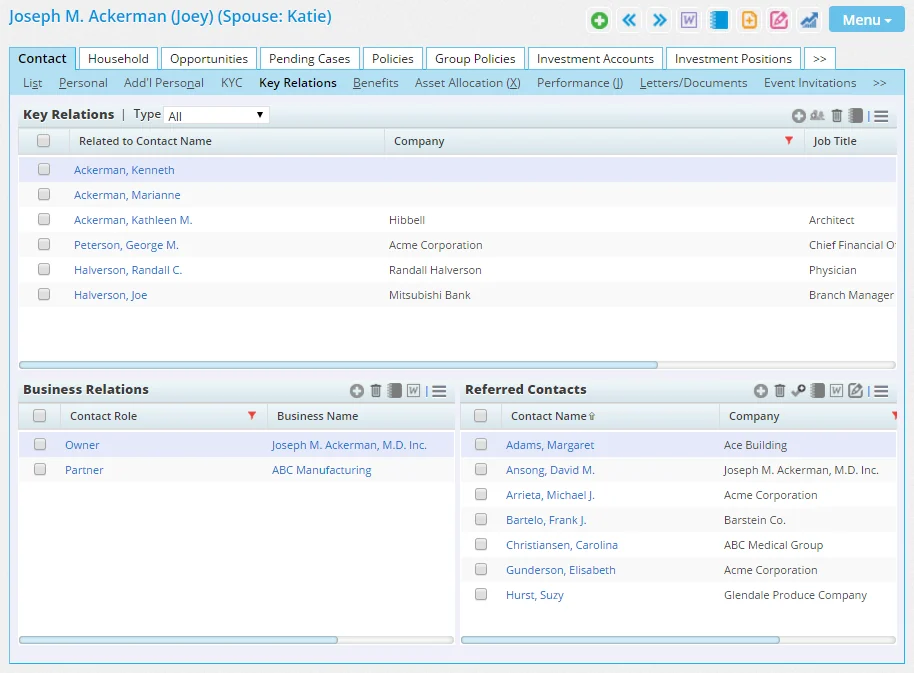Tick the checkbox next to Adams, Margaret
The width and height of the screenshot is (914, 673).
point(481,445)
